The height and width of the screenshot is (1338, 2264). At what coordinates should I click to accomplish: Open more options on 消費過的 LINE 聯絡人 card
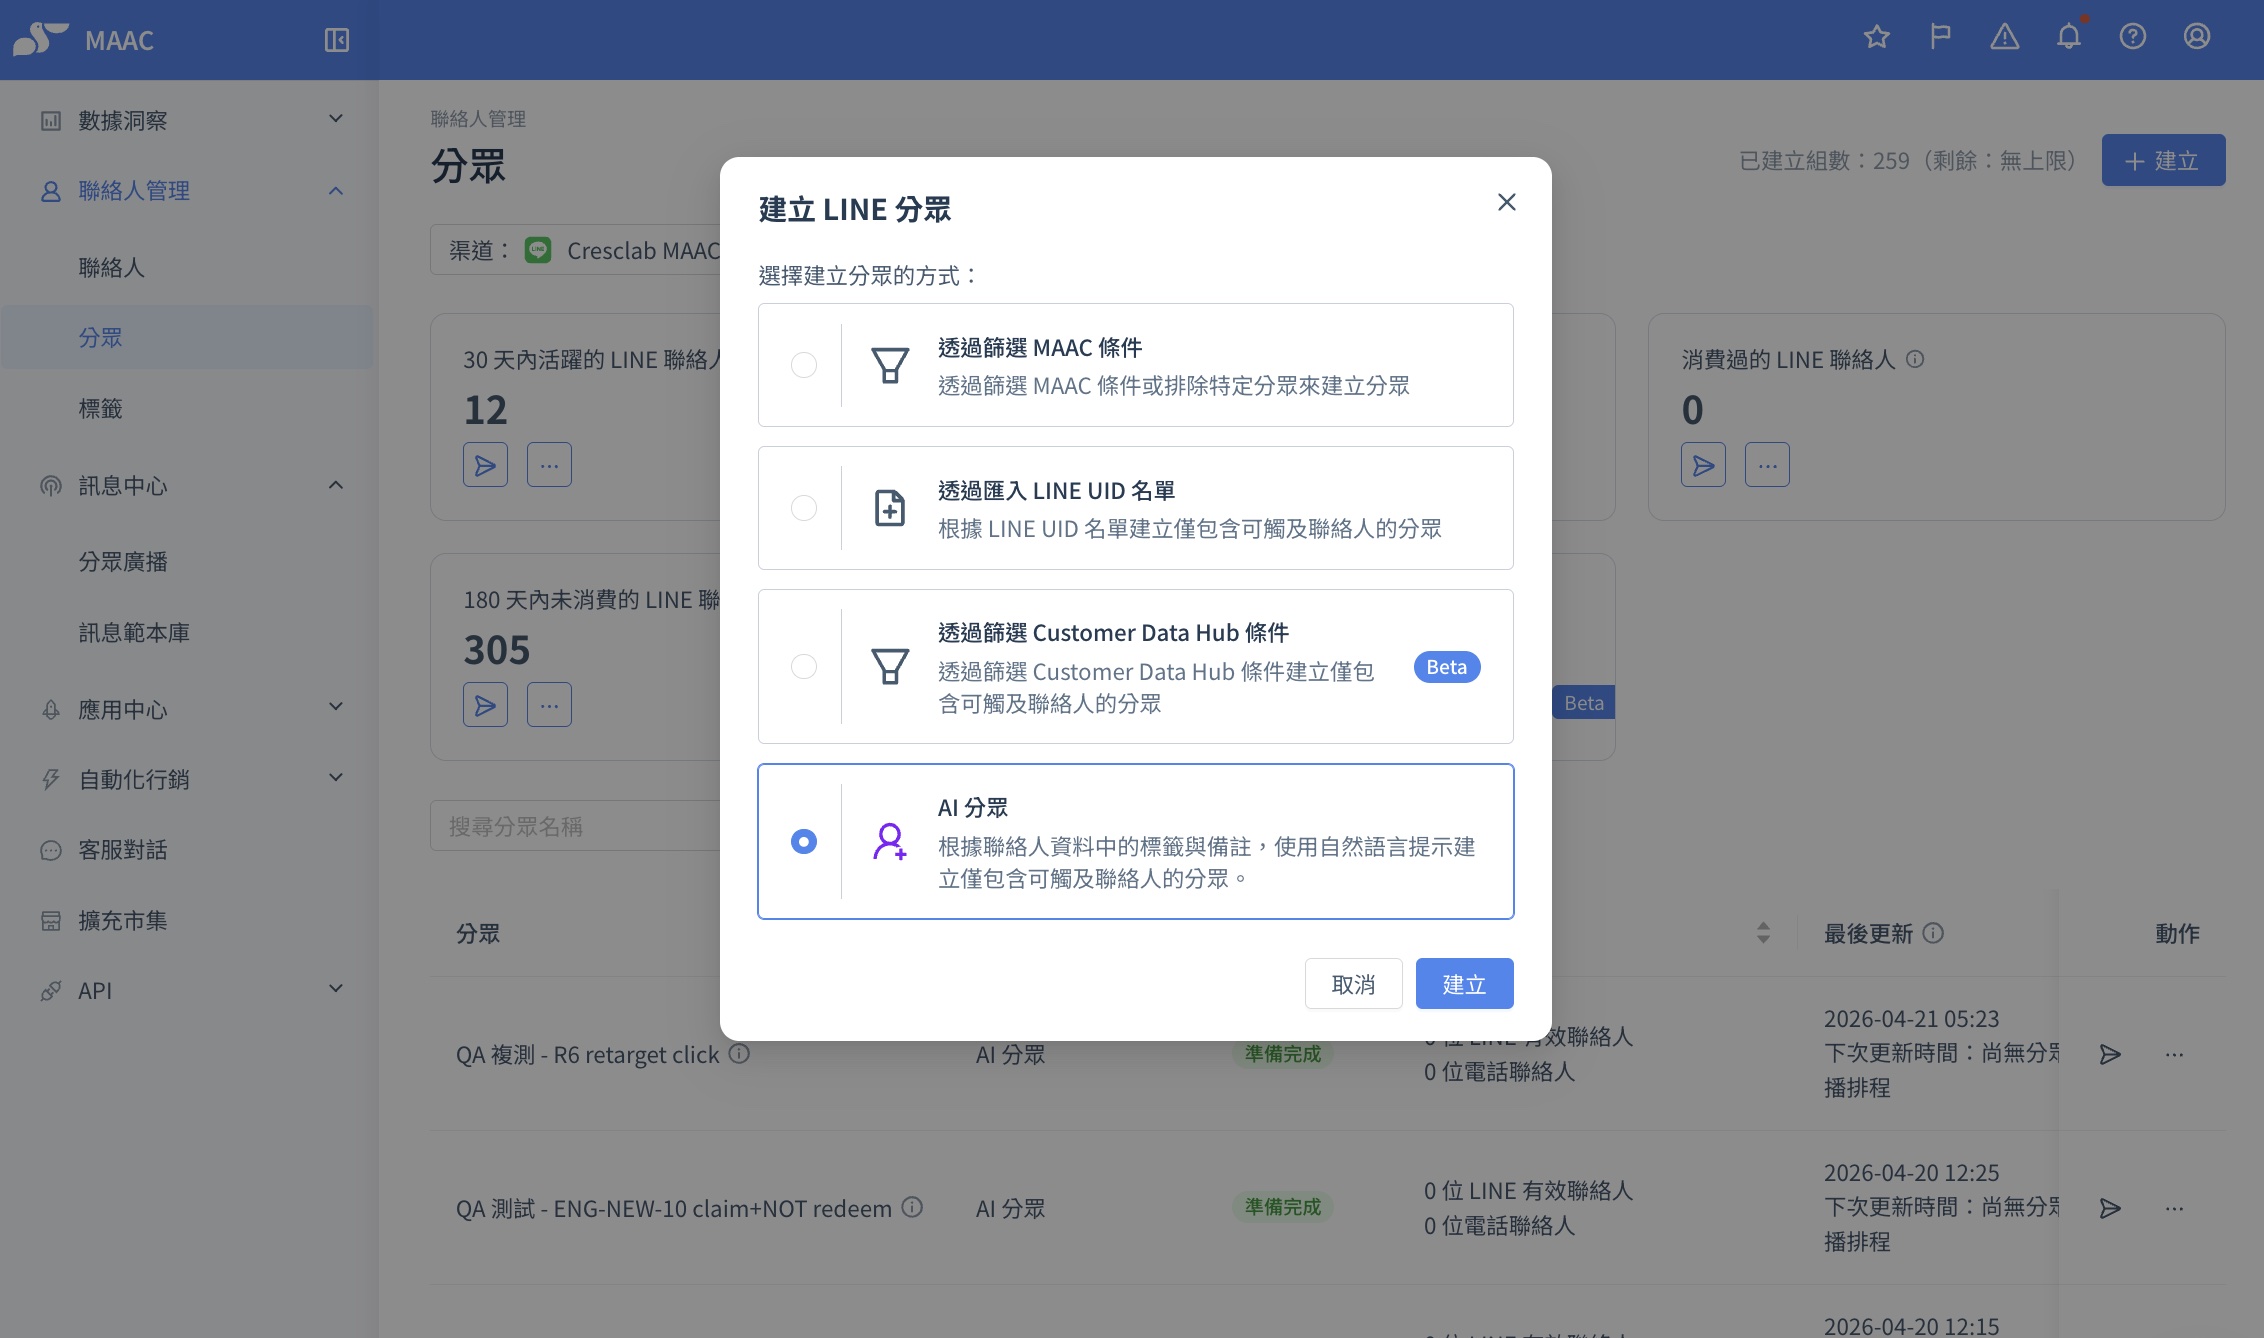coord(1767,465)
